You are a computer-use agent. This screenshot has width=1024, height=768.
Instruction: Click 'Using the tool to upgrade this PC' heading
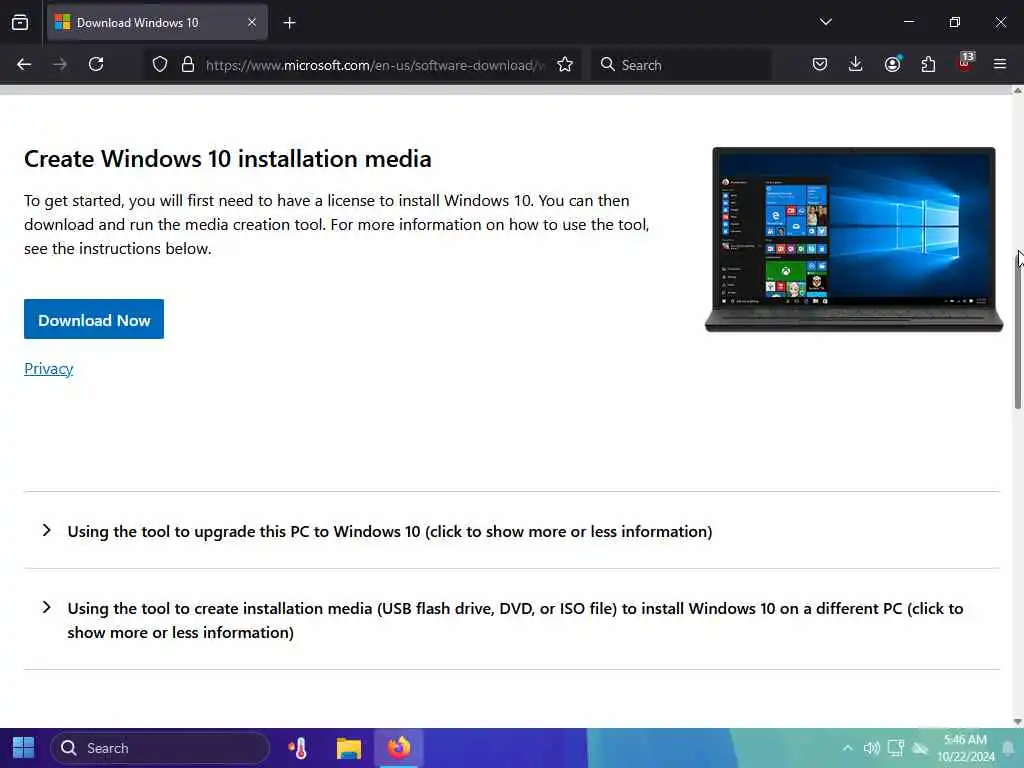(x=390, y=532)
